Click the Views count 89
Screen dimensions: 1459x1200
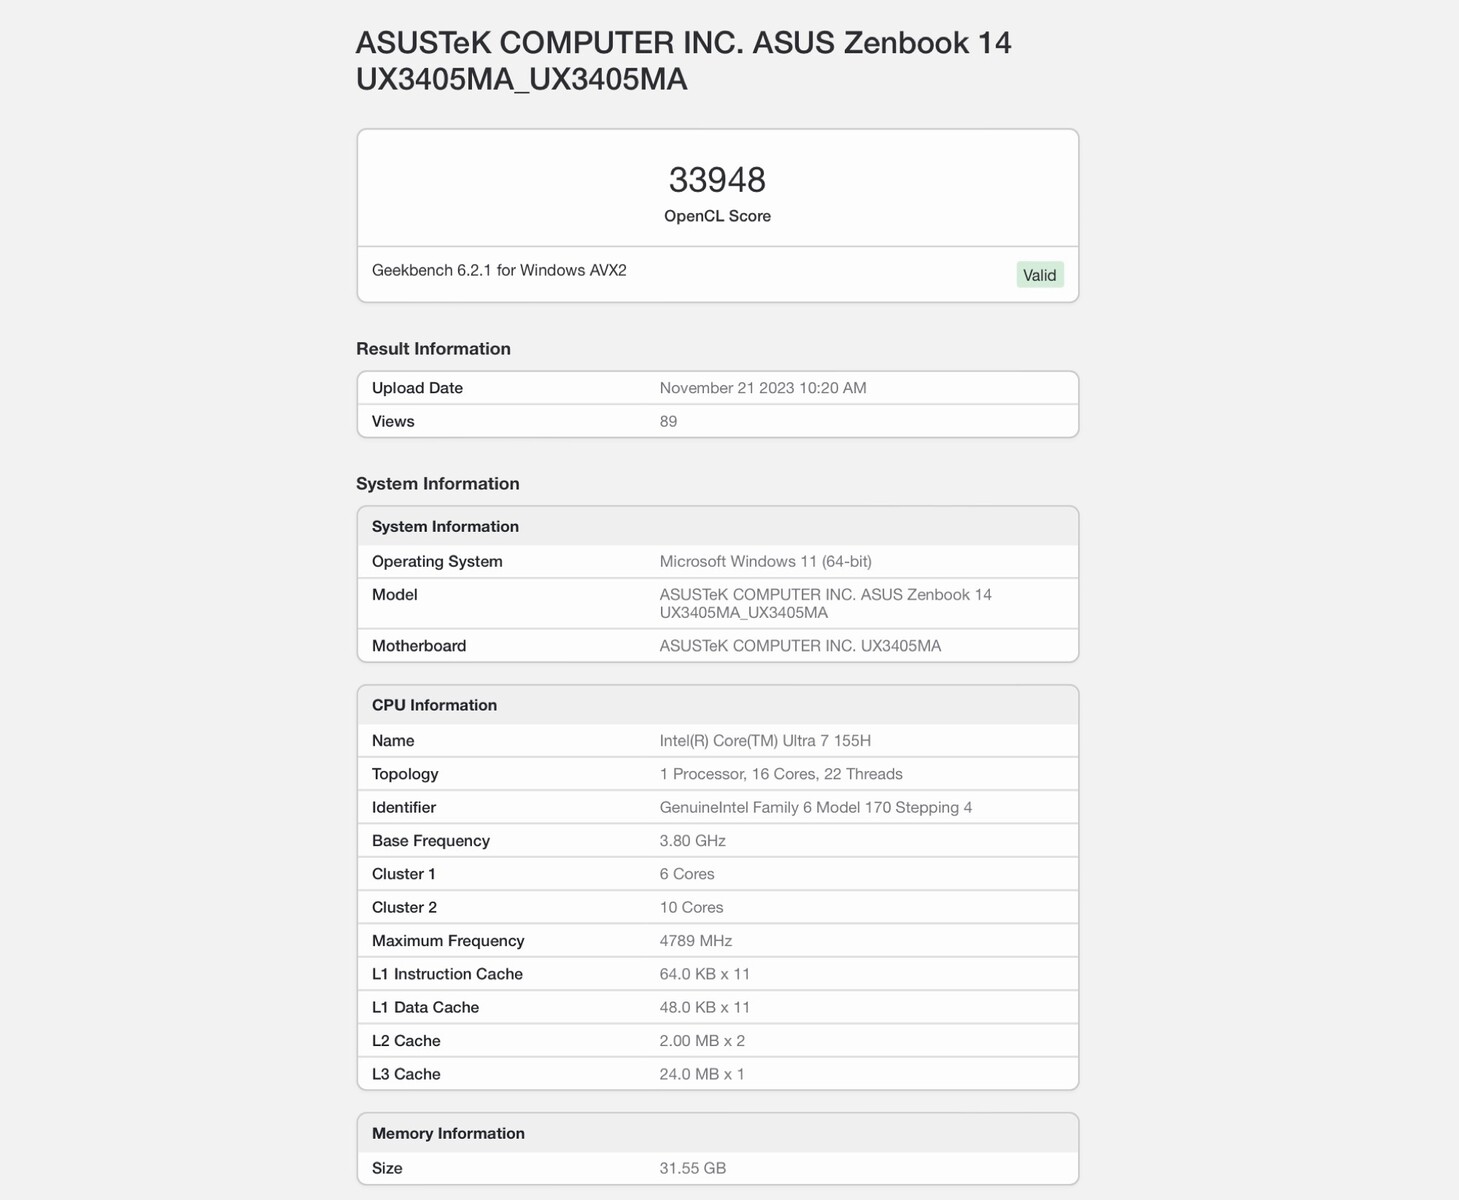[x=668, y=422]
